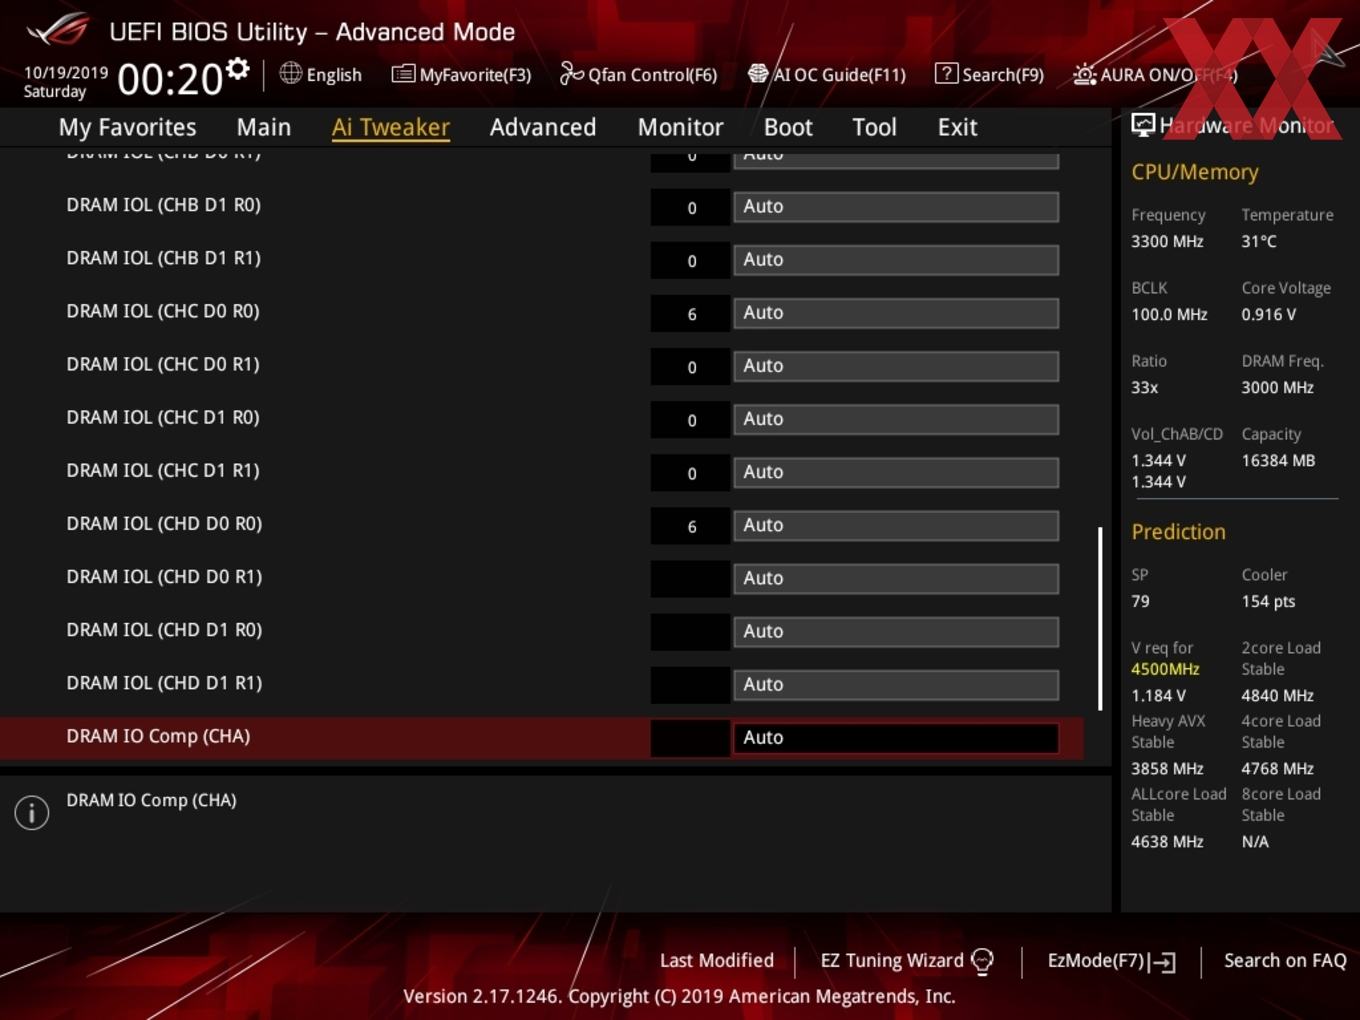Open Search(F9)

pos(989,74)
